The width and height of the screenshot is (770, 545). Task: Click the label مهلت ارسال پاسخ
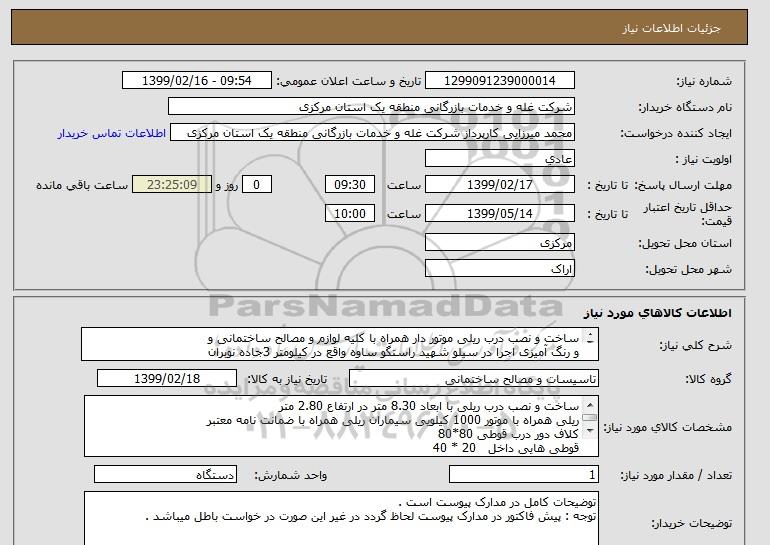click(x=683, y=185)
